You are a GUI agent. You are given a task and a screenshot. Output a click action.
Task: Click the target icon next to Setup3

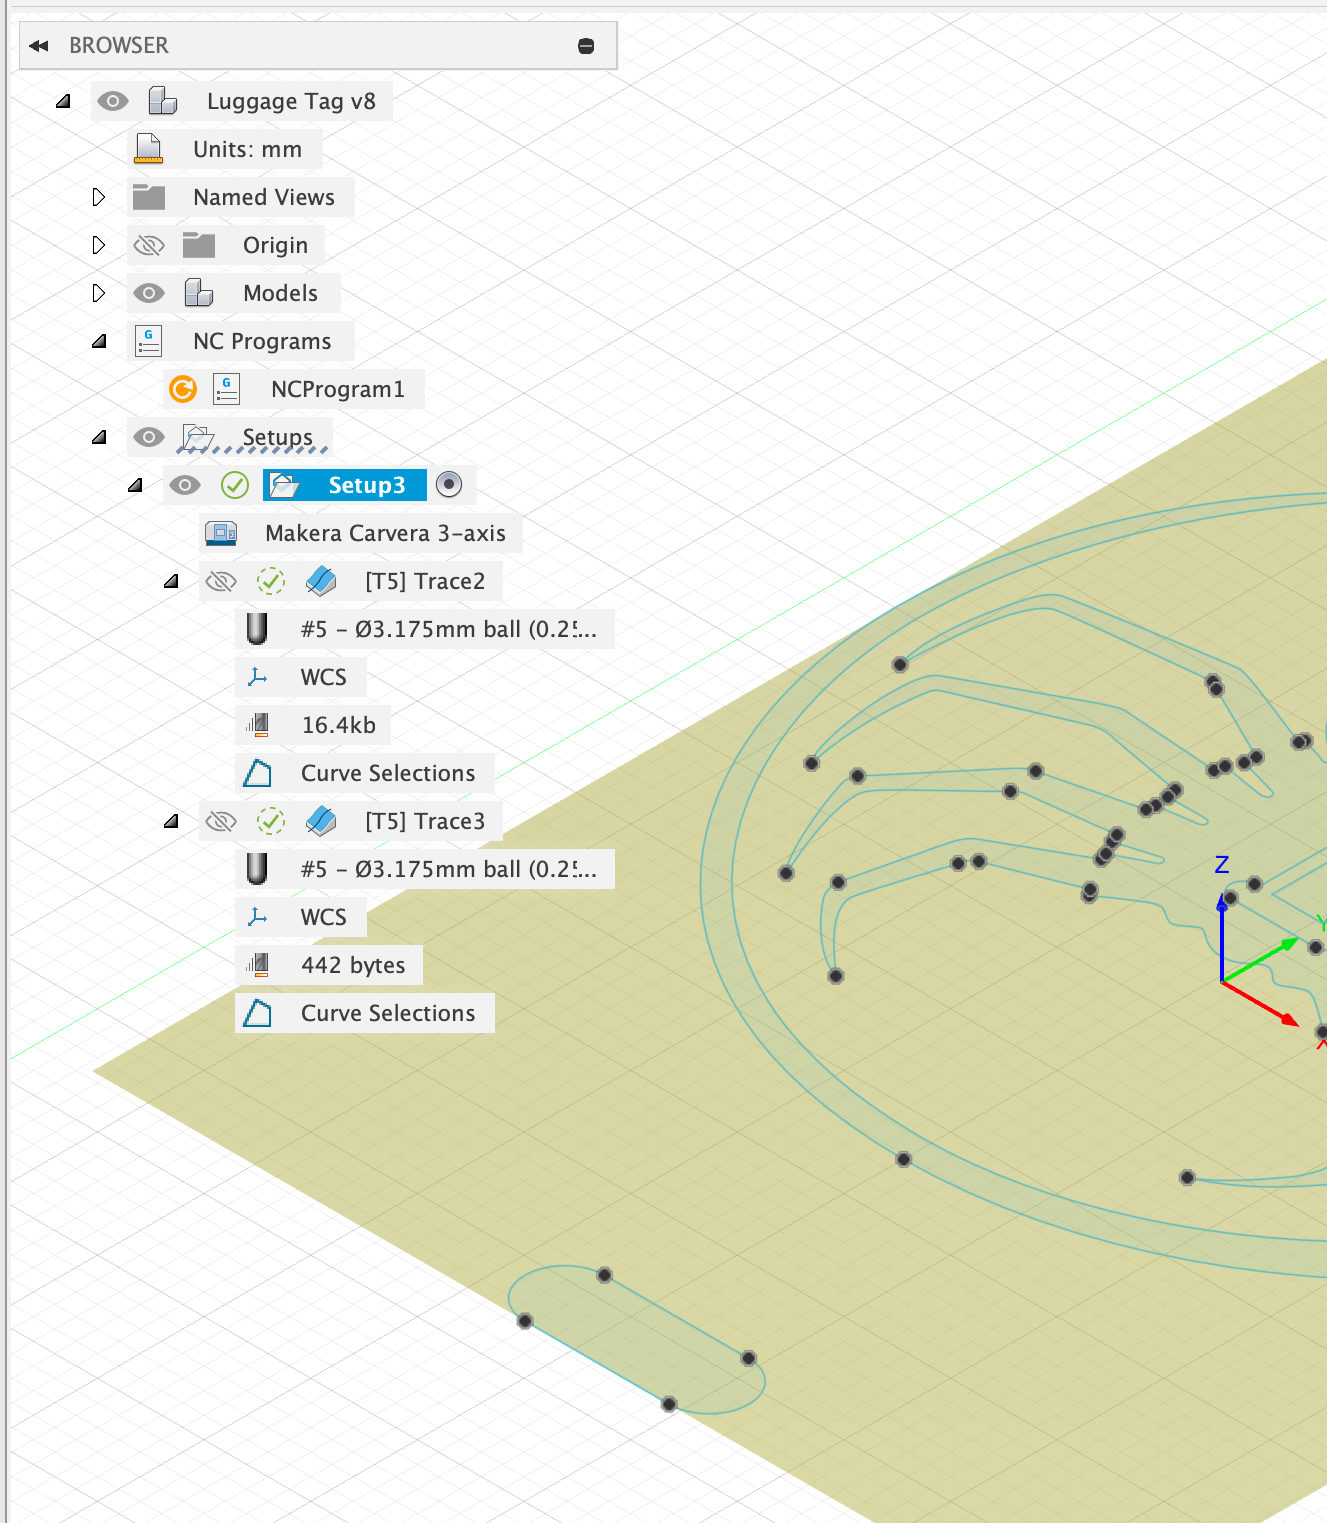[450, 485]
